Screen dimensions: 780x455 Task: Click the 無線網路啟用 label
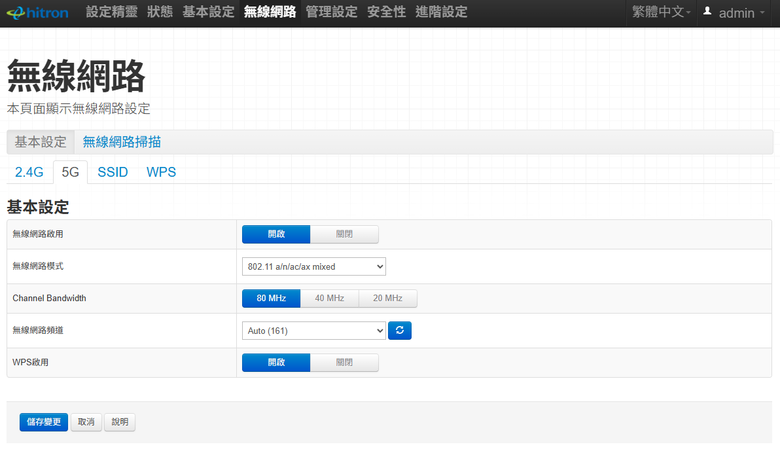pyautogui.click(x=38, y=234)
